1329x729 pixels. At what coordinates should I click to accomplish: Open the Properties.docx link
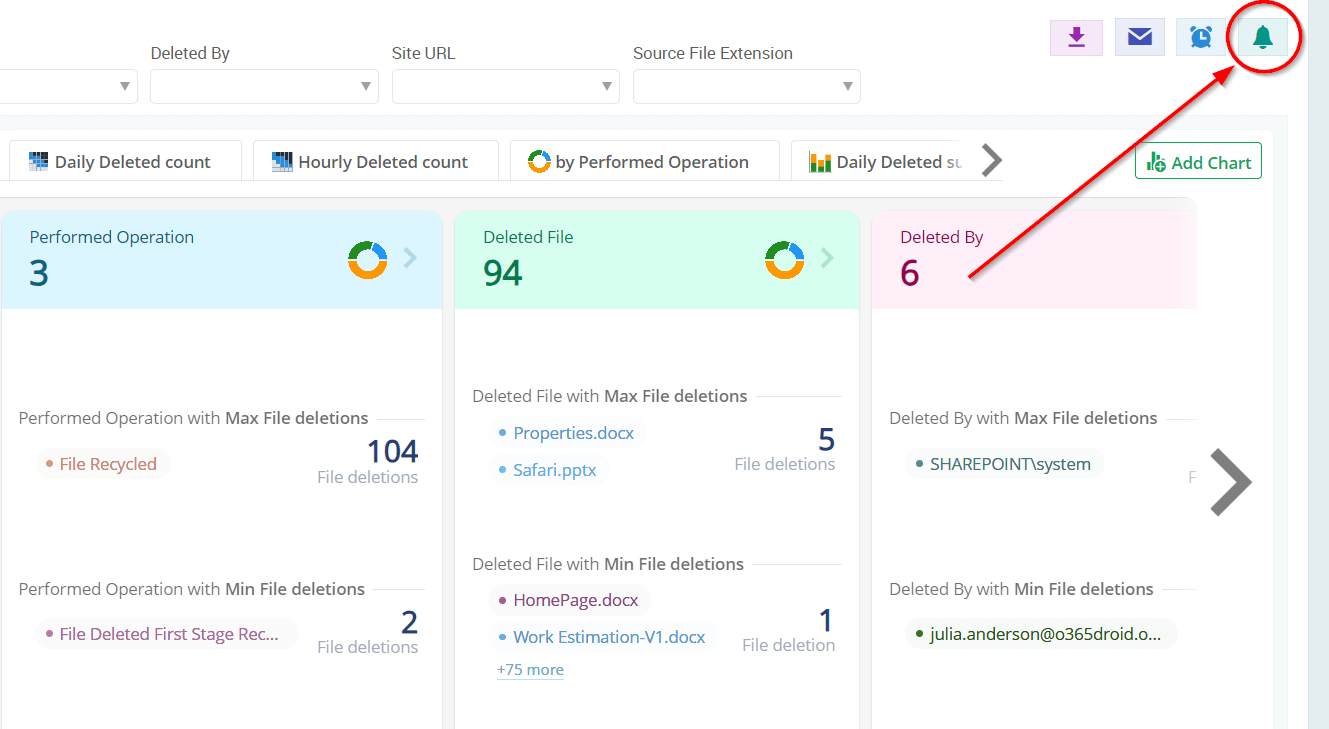(x=569, y=433)
